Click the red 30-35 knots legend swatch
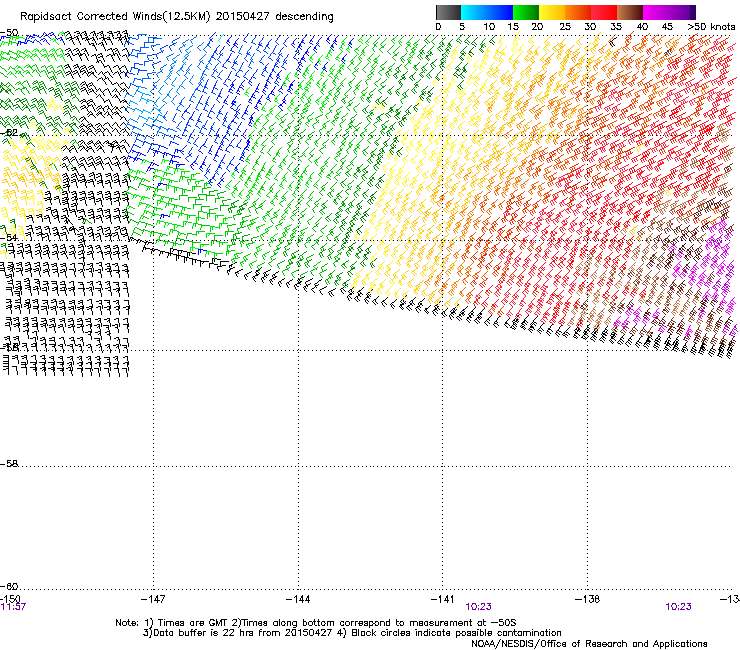The height and width of the screenshot is (650, 740). (x=604, y=12)
